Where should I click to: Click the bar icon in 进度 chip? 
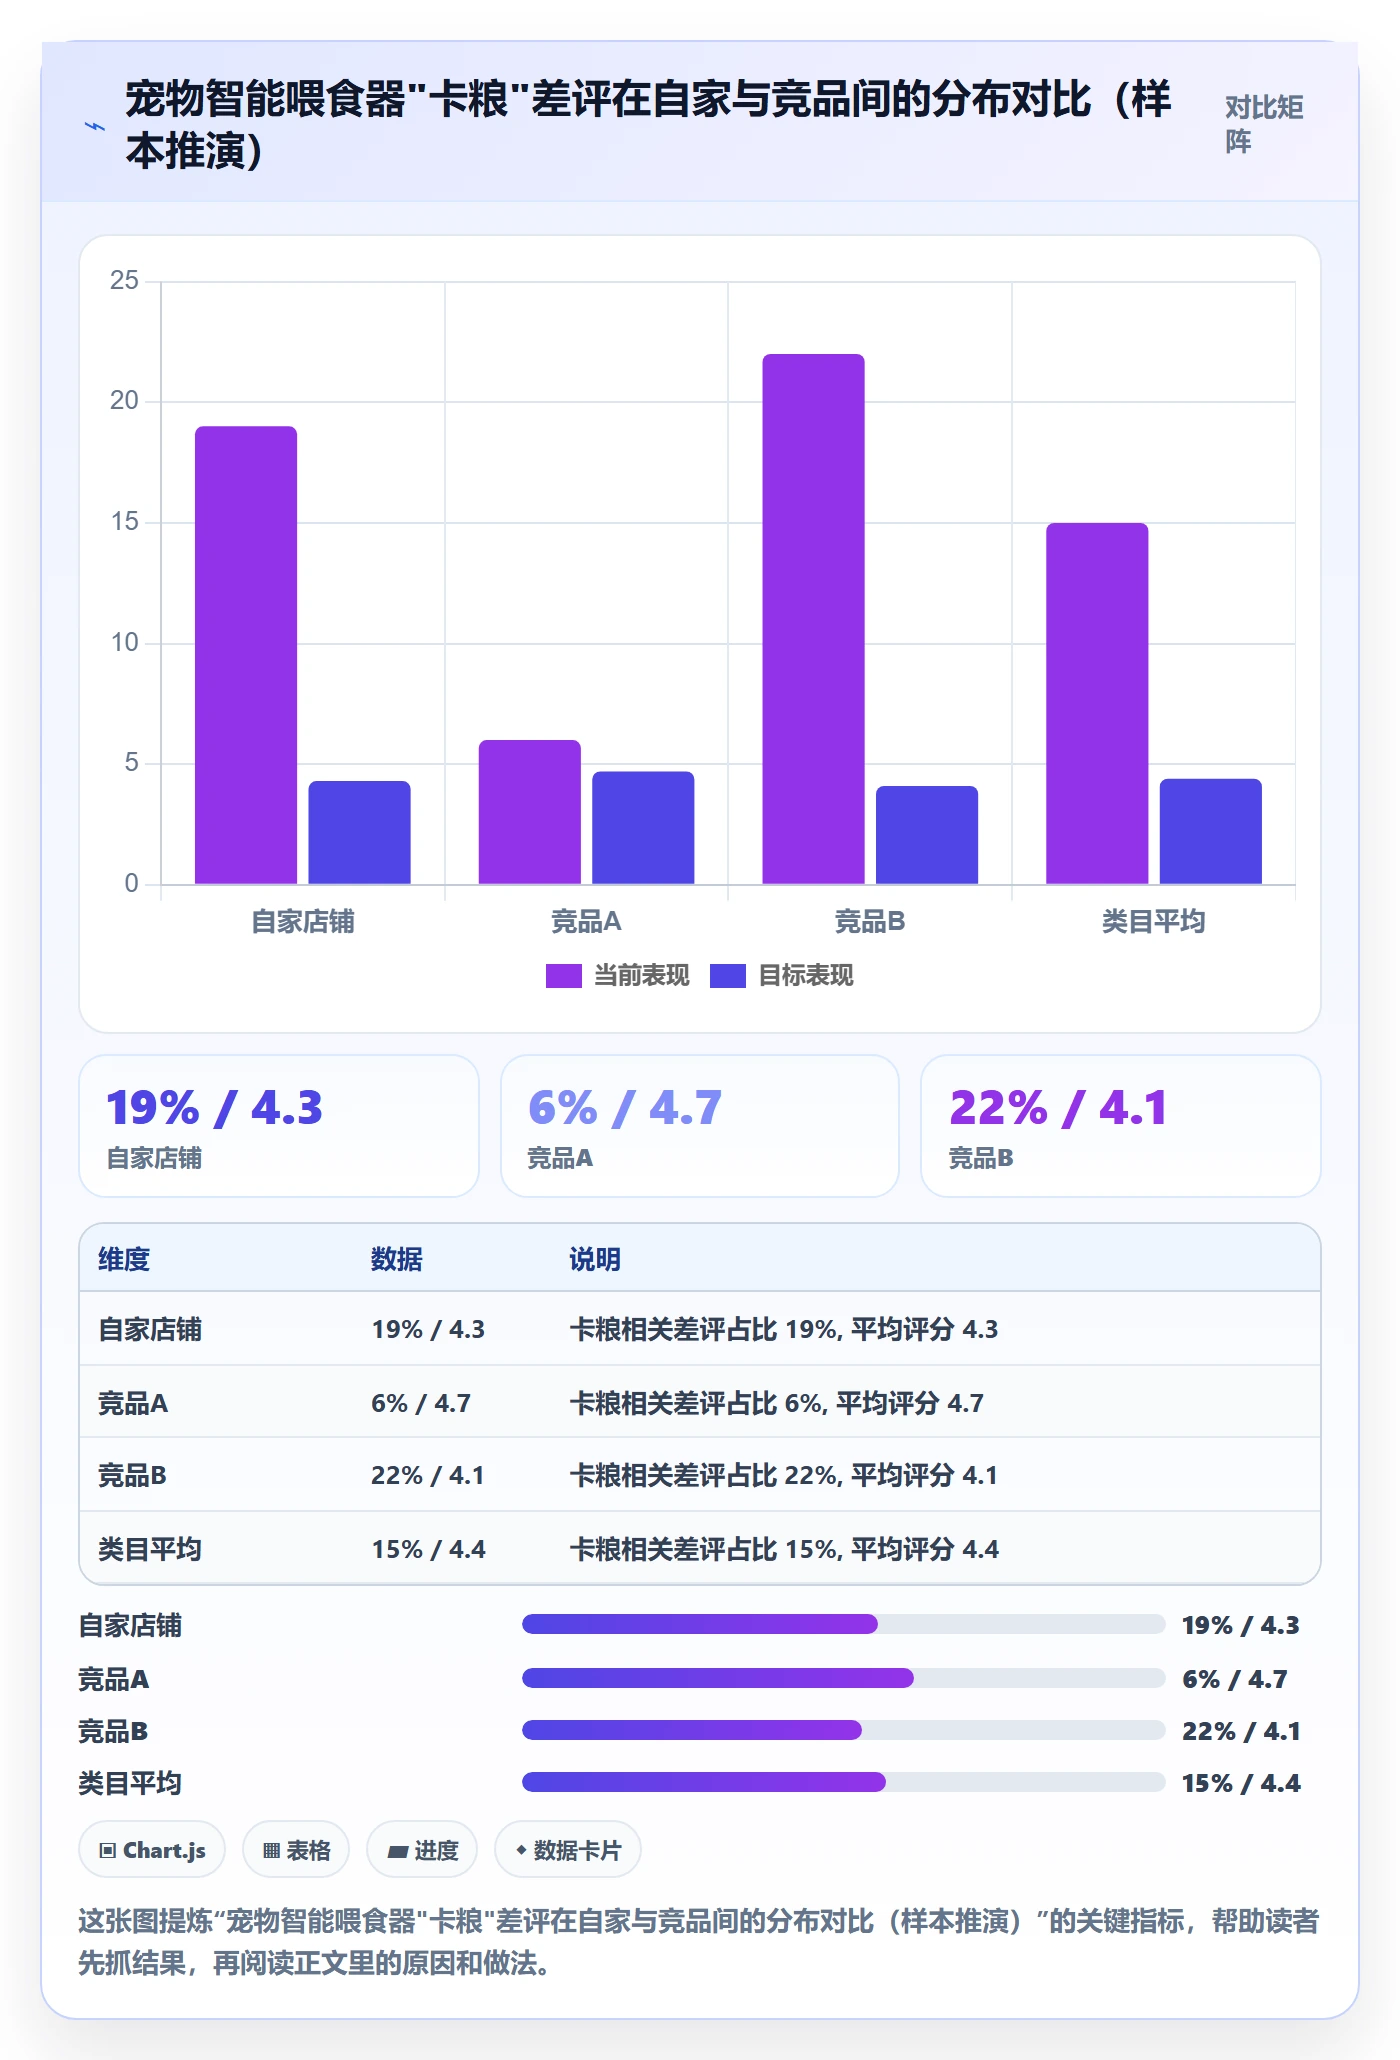398,1852
